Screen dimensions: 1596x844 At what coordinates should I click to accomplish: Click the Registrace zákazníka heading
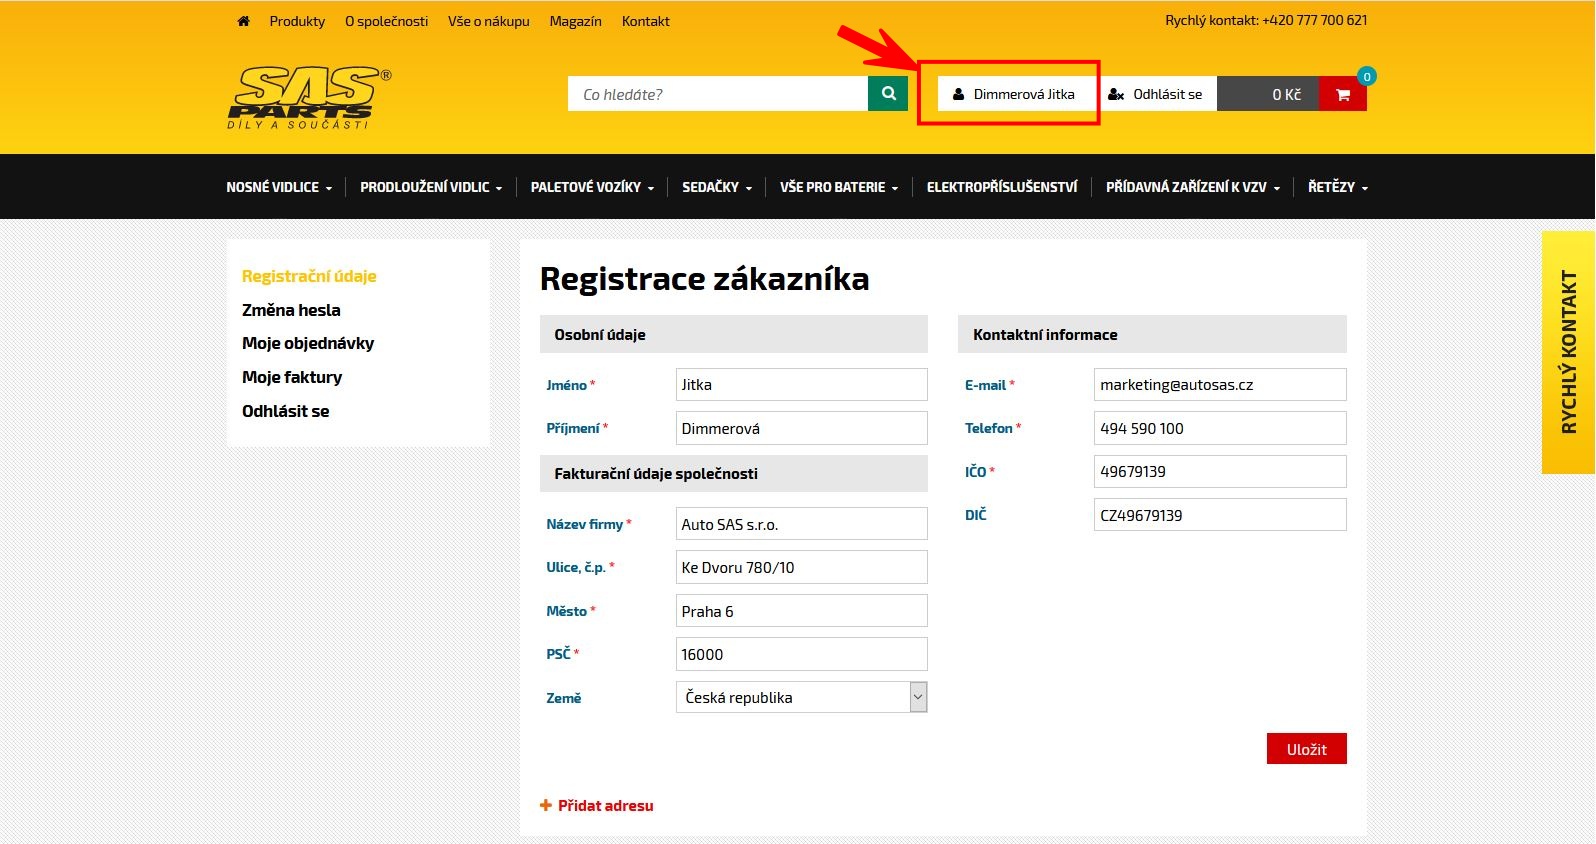click(705, 279)
